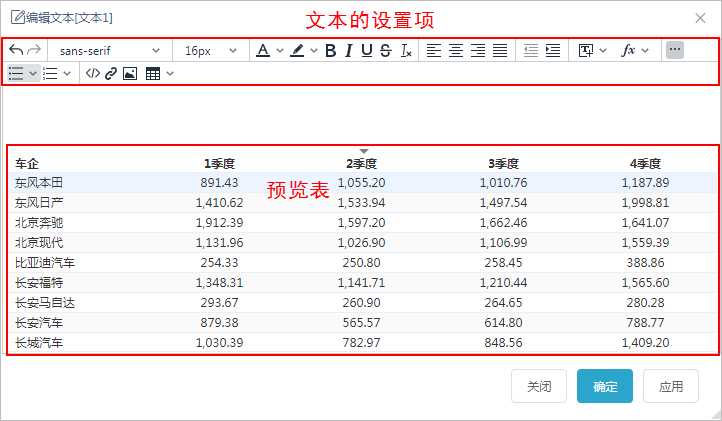Confirm with the 确定 button
This screenshot has height=421, width=722.
coord(605,386)
